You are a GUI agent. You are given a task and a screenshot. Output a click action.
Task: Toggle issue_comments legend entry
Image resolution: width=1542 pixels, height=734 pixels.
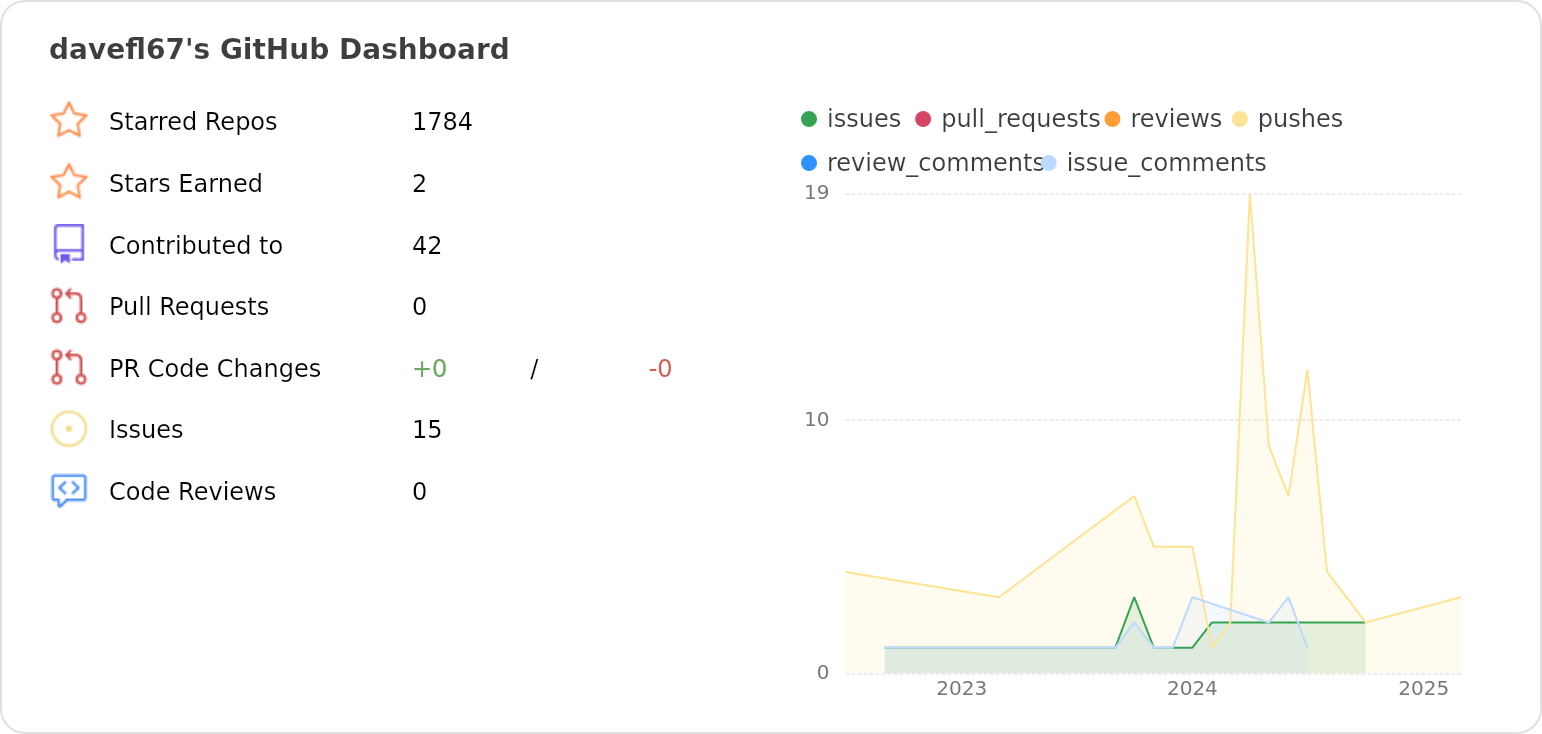[x=1154, y=163]
